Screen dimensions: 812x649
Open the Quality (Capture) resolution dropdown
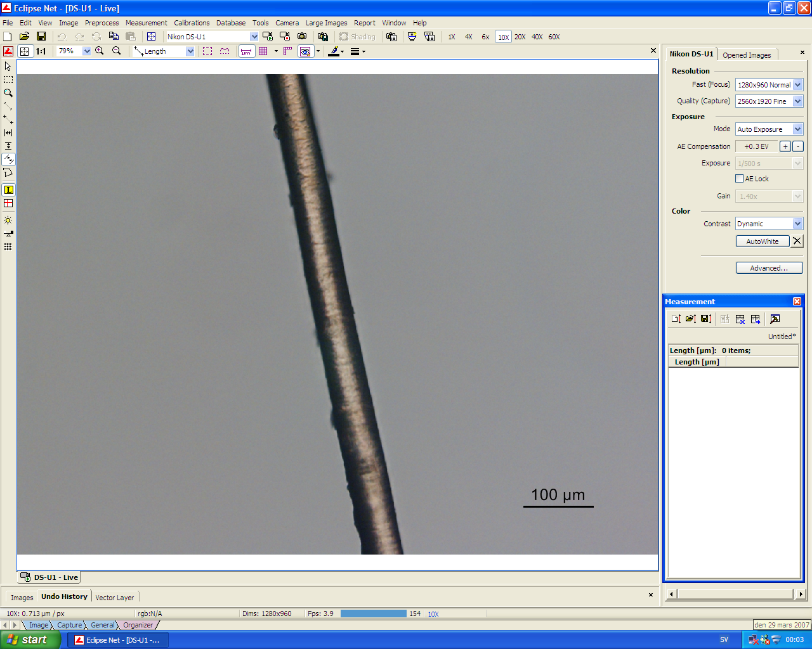point(798,101)
